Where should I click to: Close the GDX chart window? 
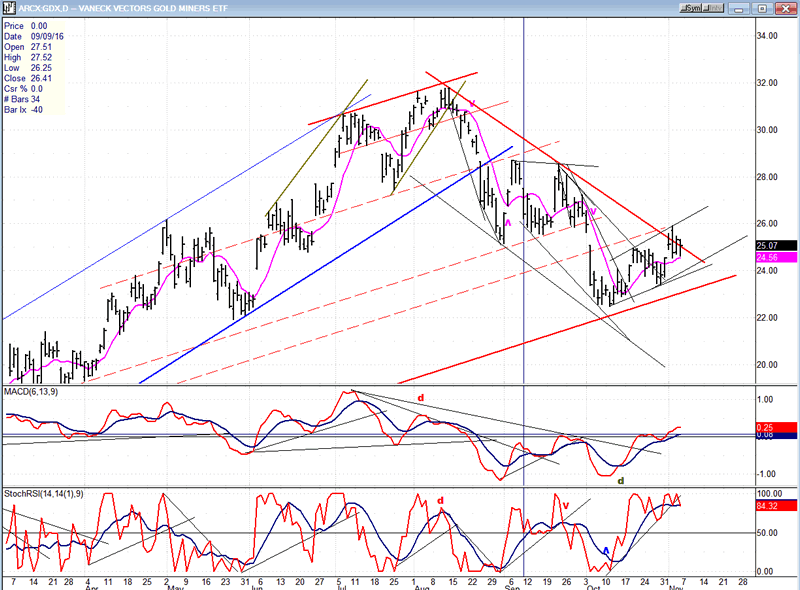[x=788, y=7]
